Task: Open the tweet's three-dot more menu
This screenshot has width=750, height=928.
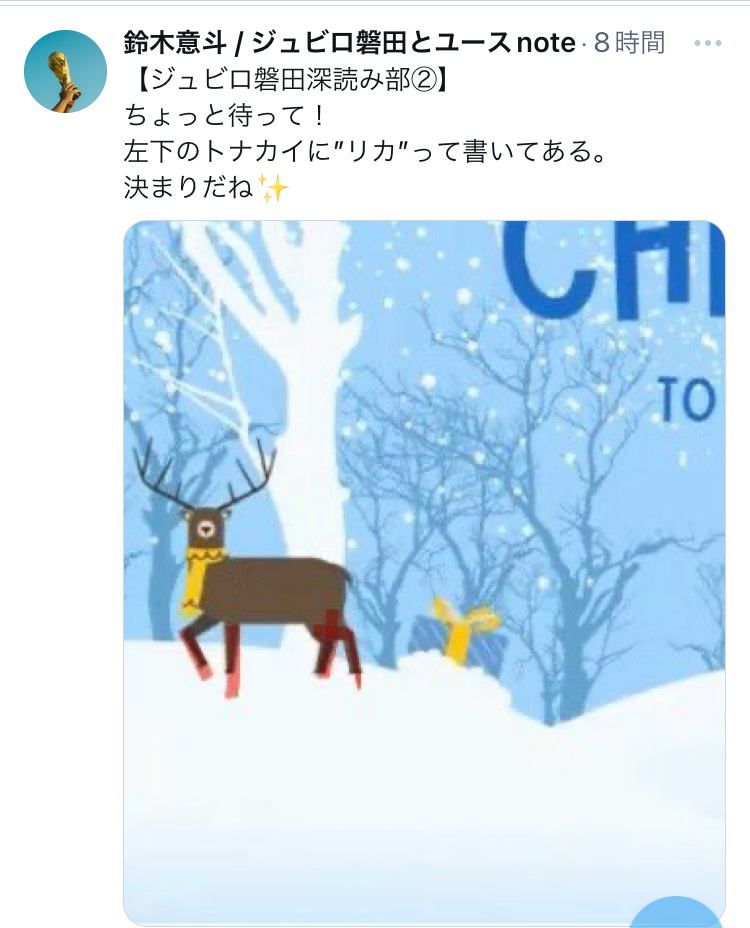Action: 708,43
